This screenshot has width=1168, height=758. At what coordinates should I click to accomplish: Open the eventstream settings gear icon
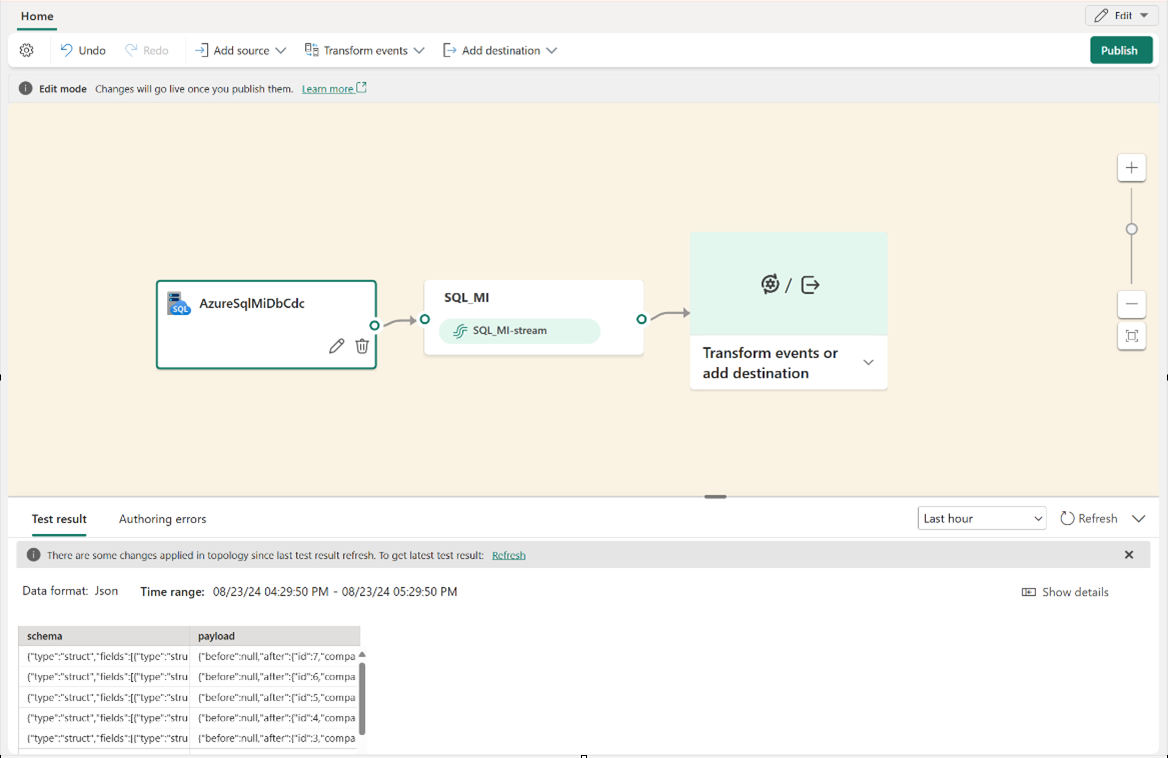coord(26,49)
